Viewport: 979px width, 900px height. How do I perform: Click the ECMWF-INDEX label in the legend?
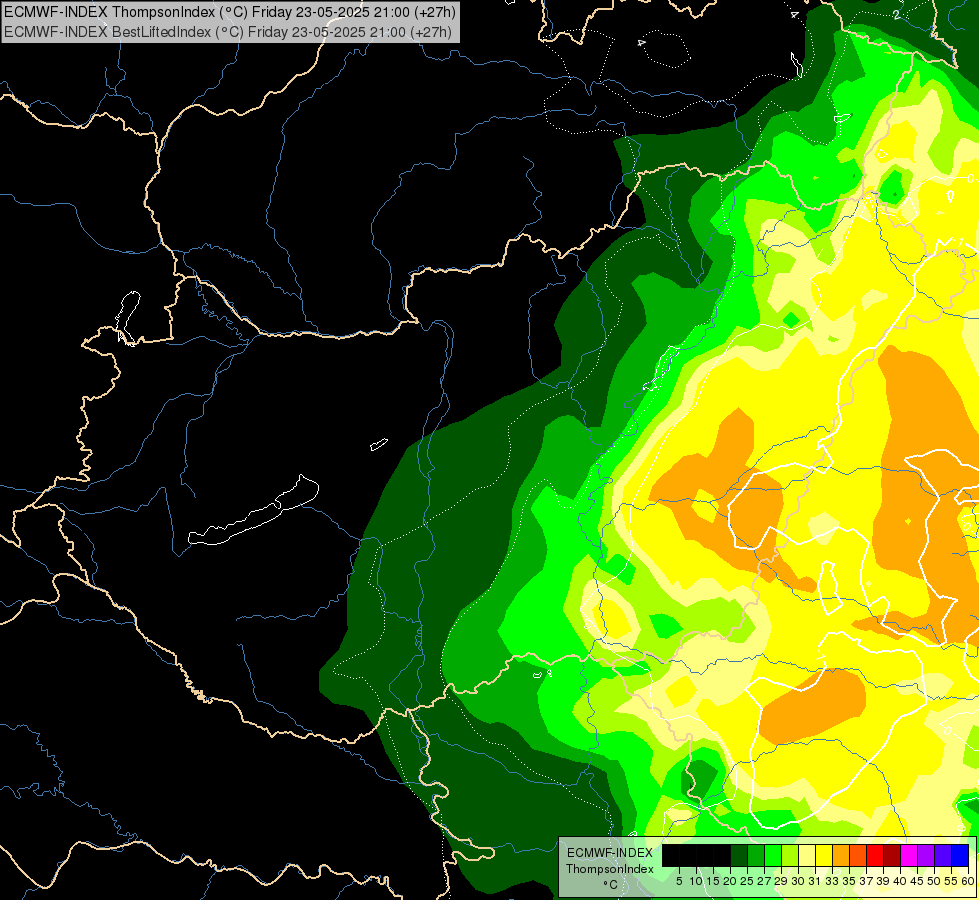(x=610, y=853)
